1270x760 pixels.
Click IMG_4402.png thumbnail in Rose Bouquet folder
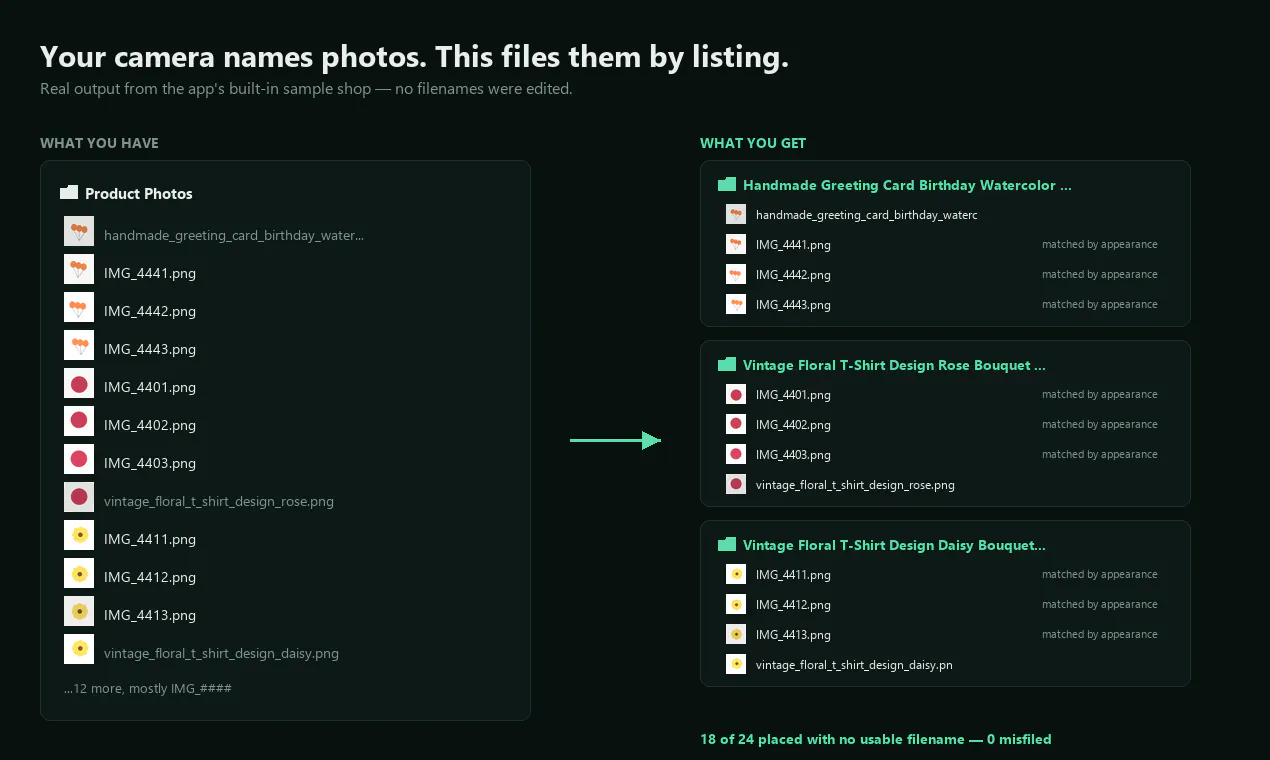click(x=736, y=425)
